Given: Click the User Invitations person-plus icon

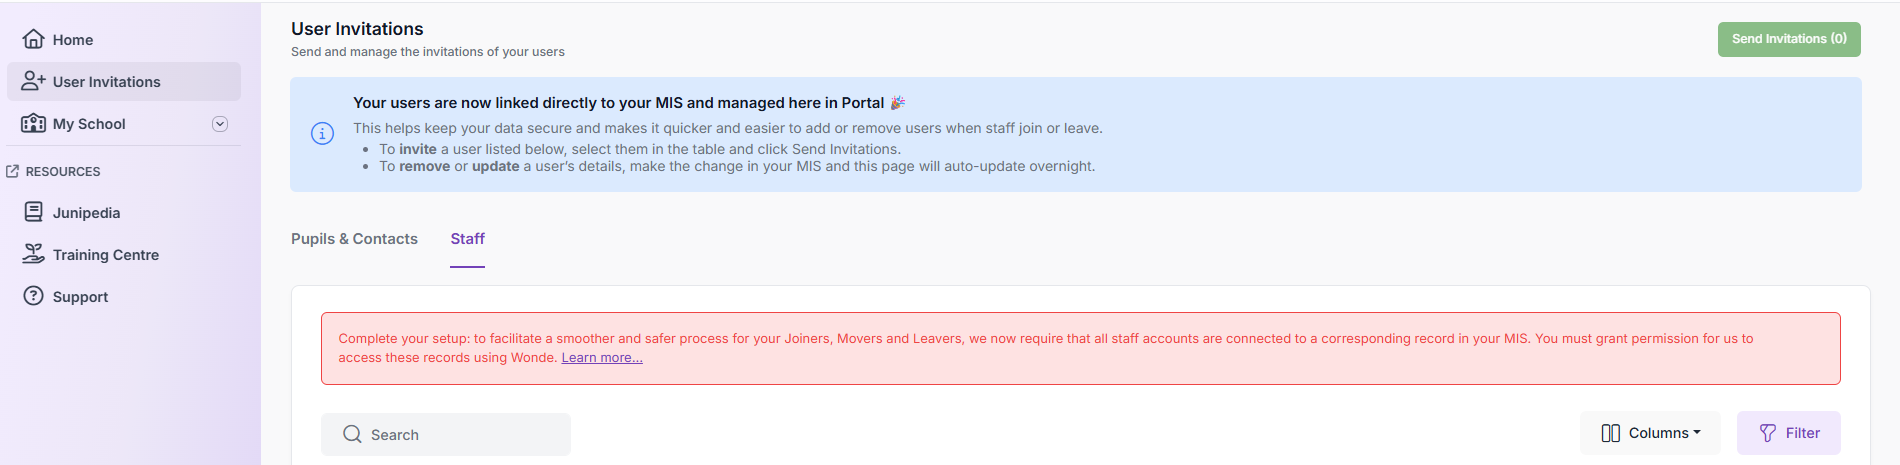Looking at the screenshot, I should (x=33, y=81).
